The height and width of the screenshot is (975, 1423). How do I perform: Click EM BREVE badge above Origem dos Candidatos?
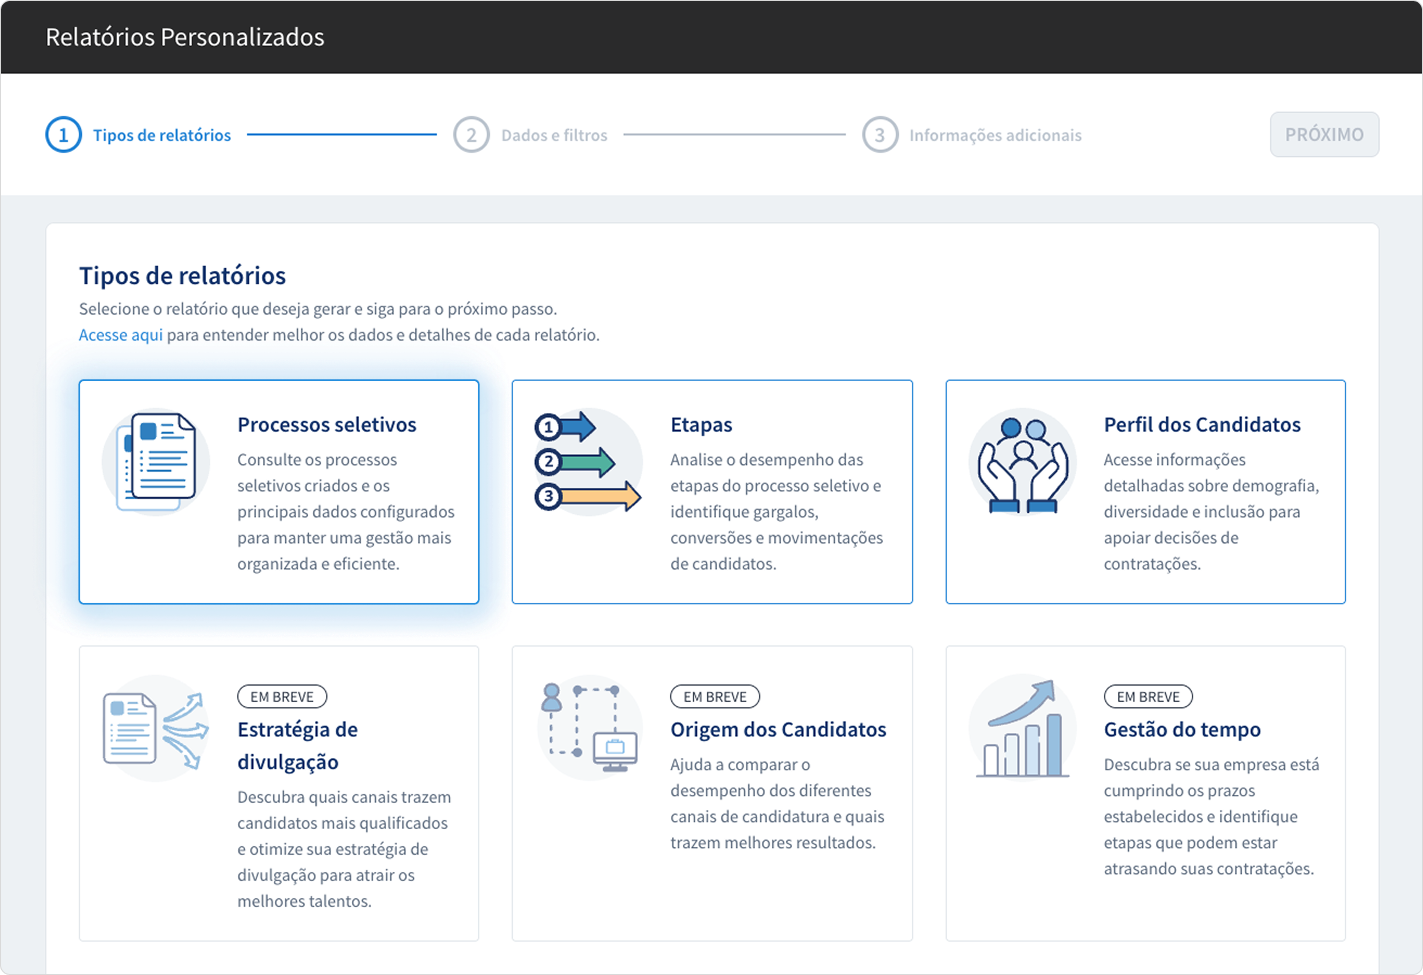pyautogui.click(x=715, y=697)
